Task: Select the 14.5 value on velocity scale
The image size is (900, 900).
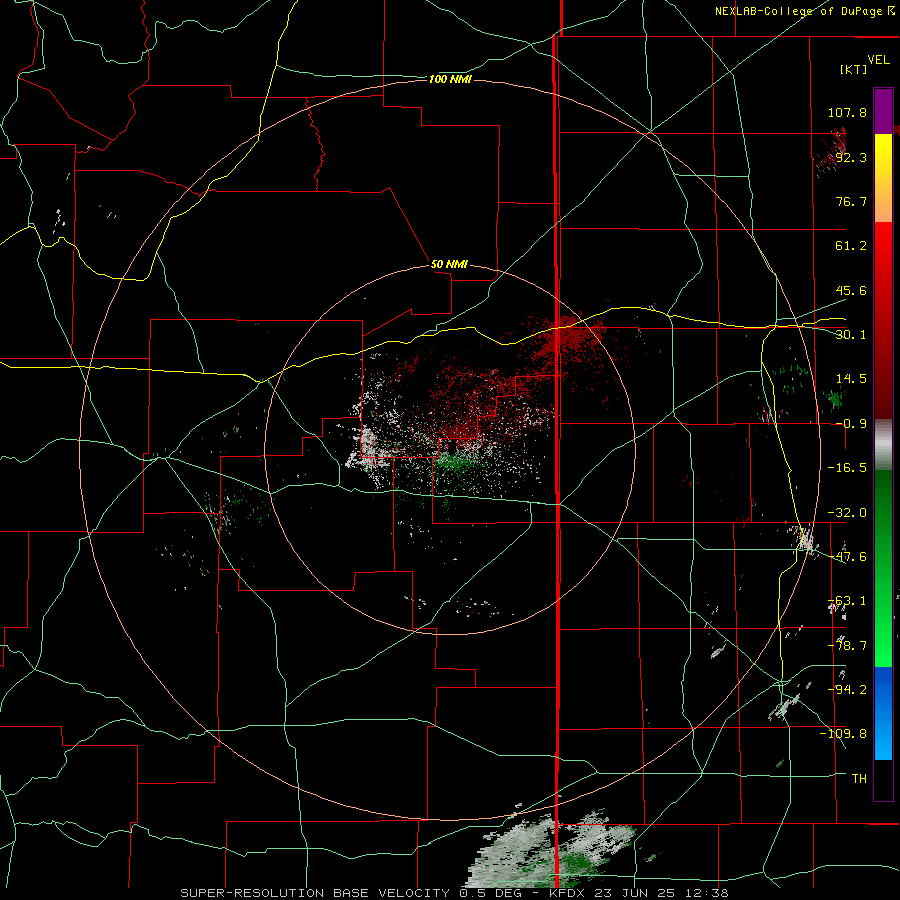Action: point(851,379)
